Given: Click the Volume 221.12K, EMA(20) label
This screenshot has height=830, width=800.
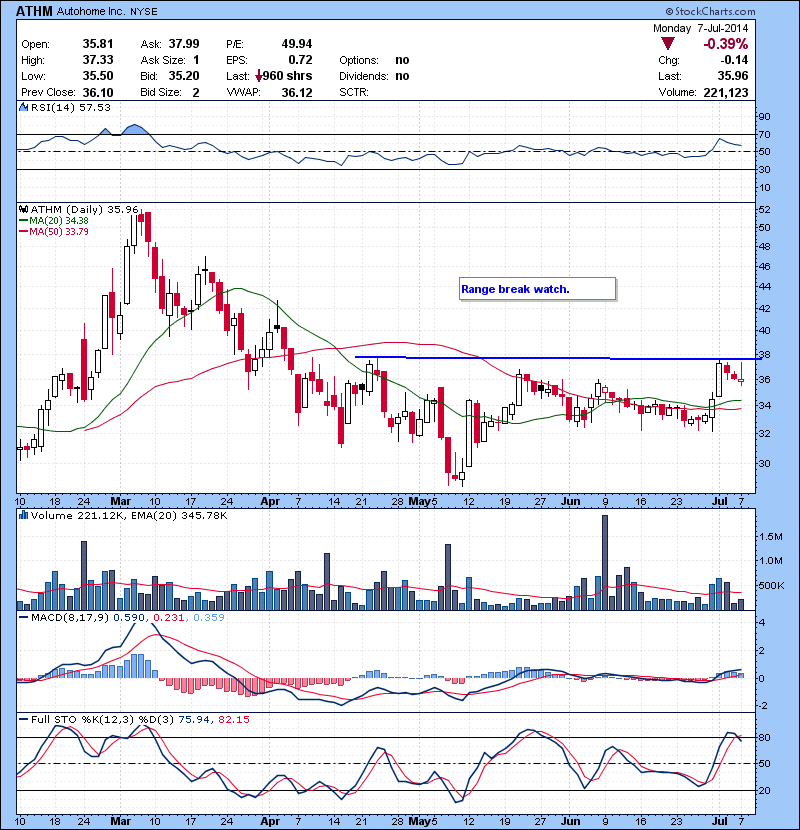Looking at the screenshot, I should [129, 515].
